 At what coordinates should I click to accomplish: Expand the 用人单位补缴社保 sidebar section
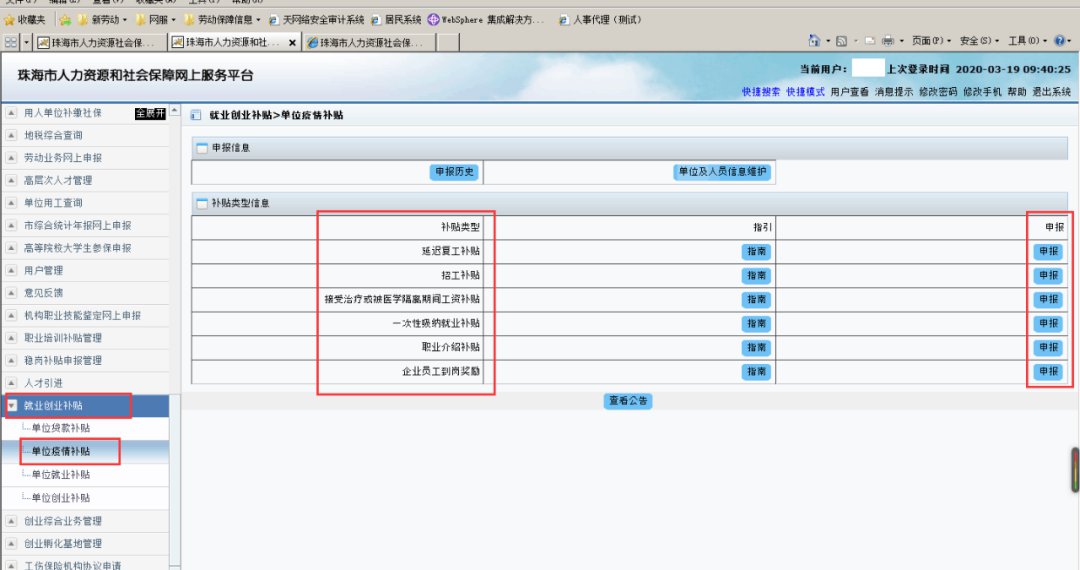tap(12, 113)
